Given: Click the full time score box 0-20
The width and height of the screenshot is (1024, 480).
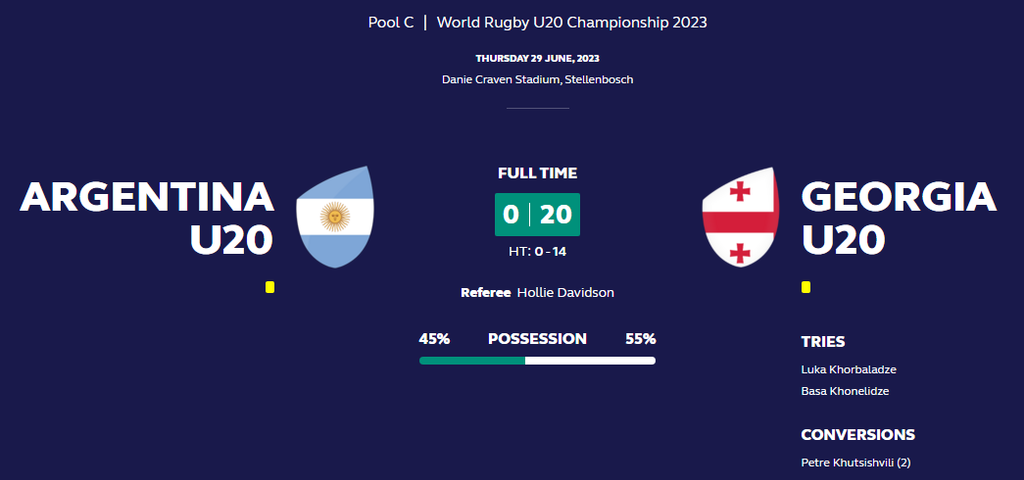Looking at the screenshot, I should (x=537, y=214).
